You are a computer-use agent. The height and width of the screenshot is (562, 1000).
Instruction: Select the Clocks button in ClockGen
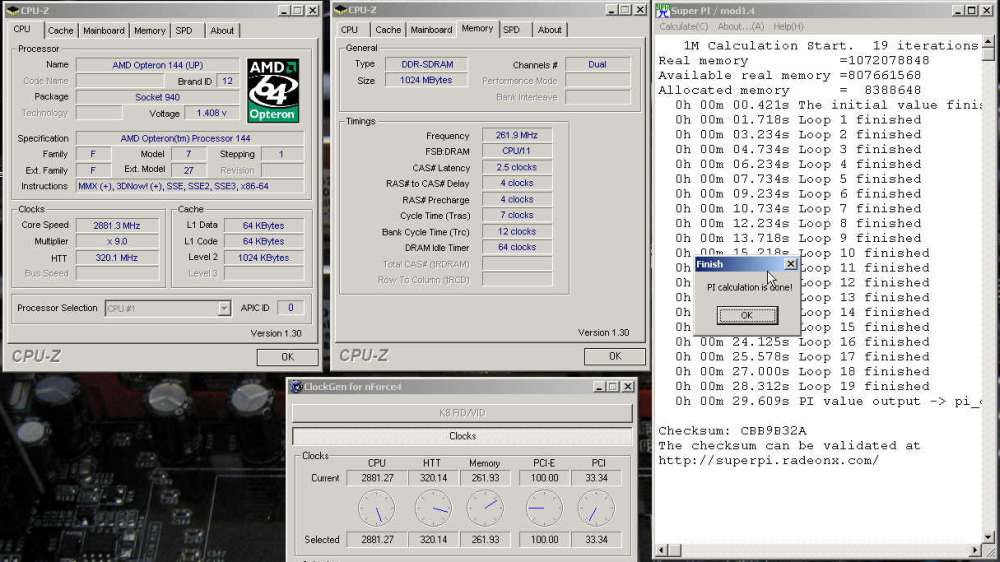462,436
